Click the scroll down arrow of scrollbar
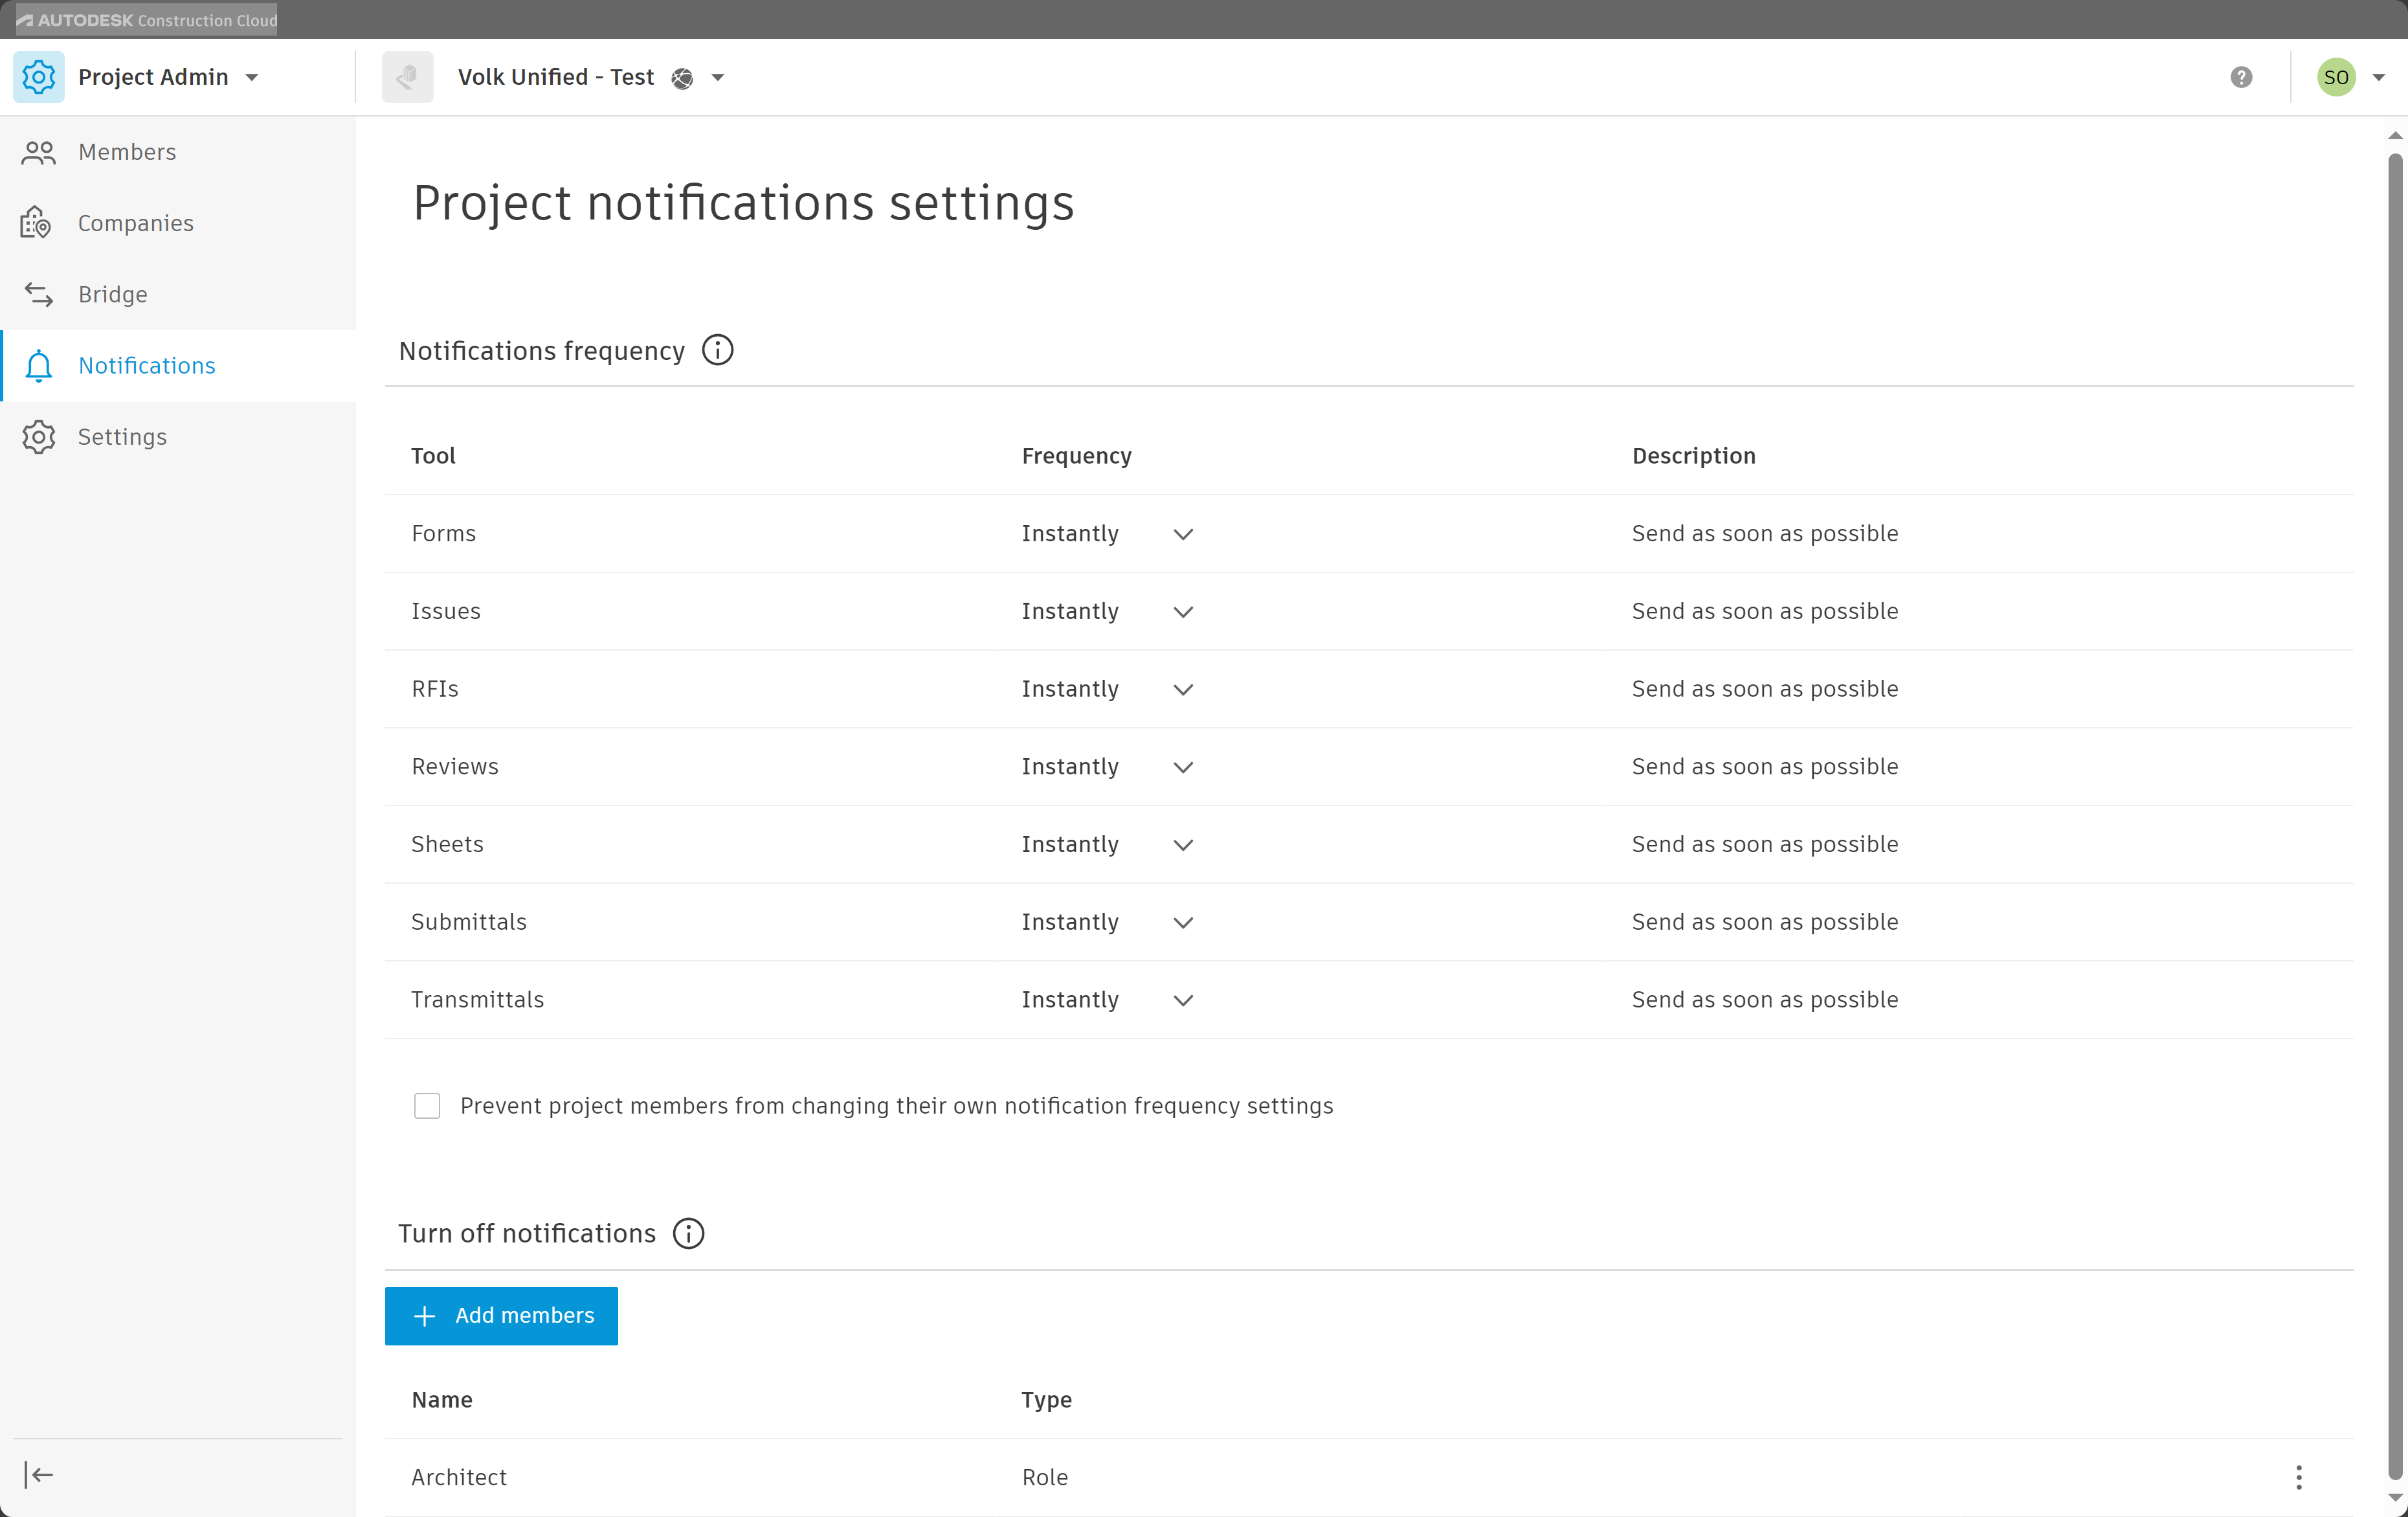 click(x=2394, y=1497)
